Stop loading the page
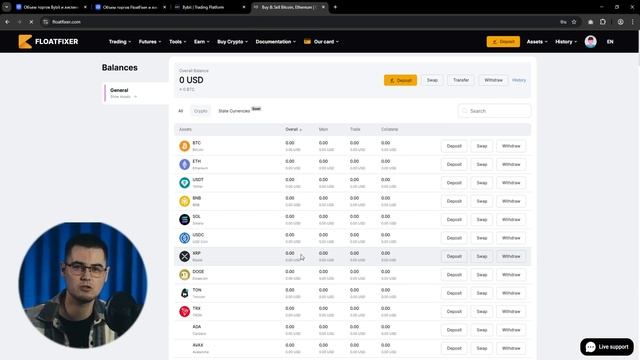Viewport: 640px width, 360px height. pyautogui.click(x=31, y=22)
